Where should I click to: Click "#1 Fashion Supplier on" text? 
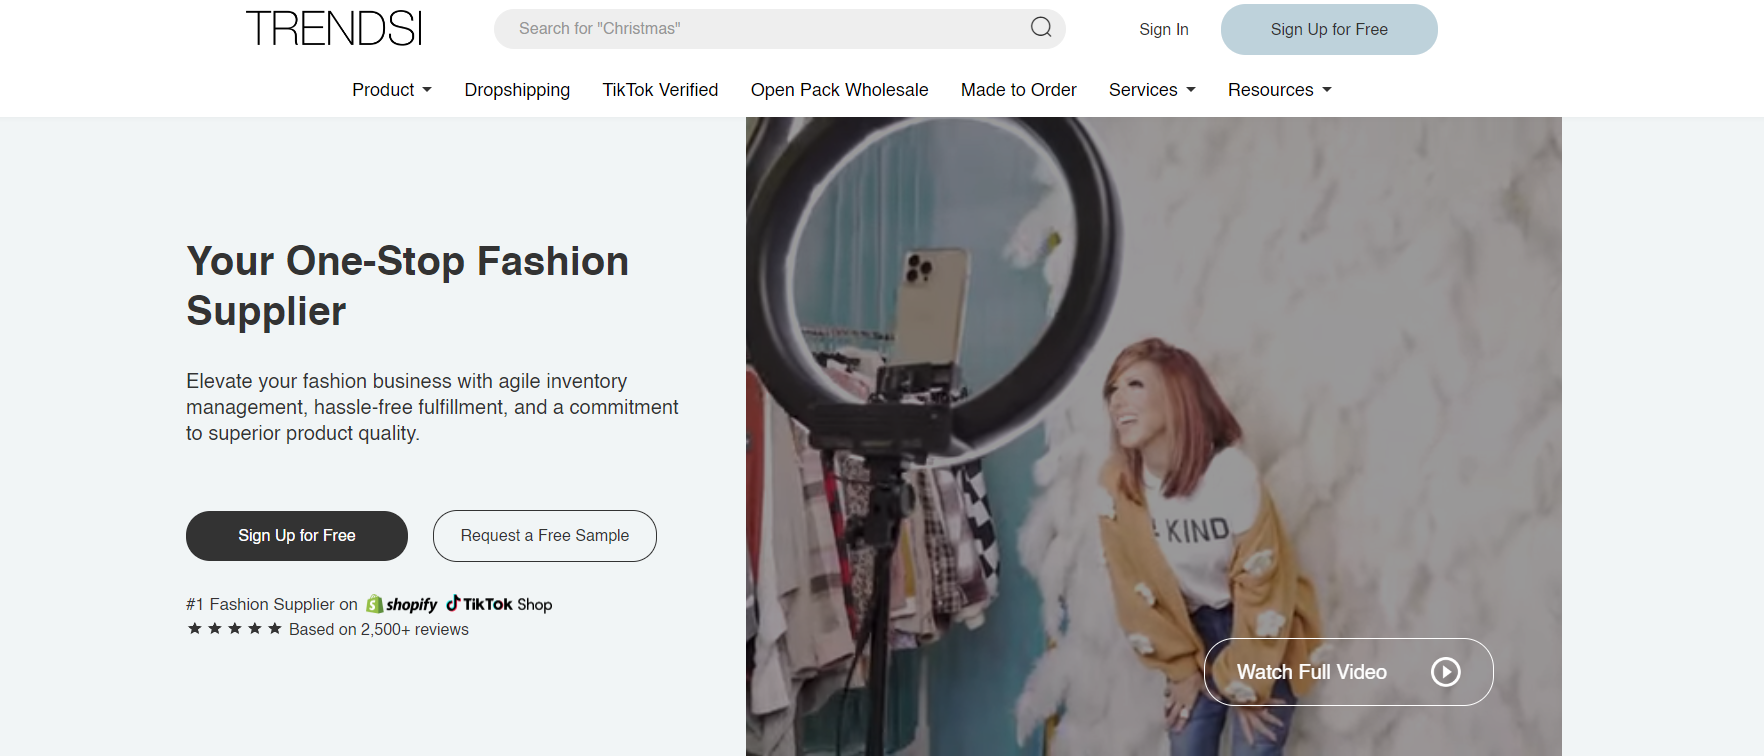click(271, 604)
